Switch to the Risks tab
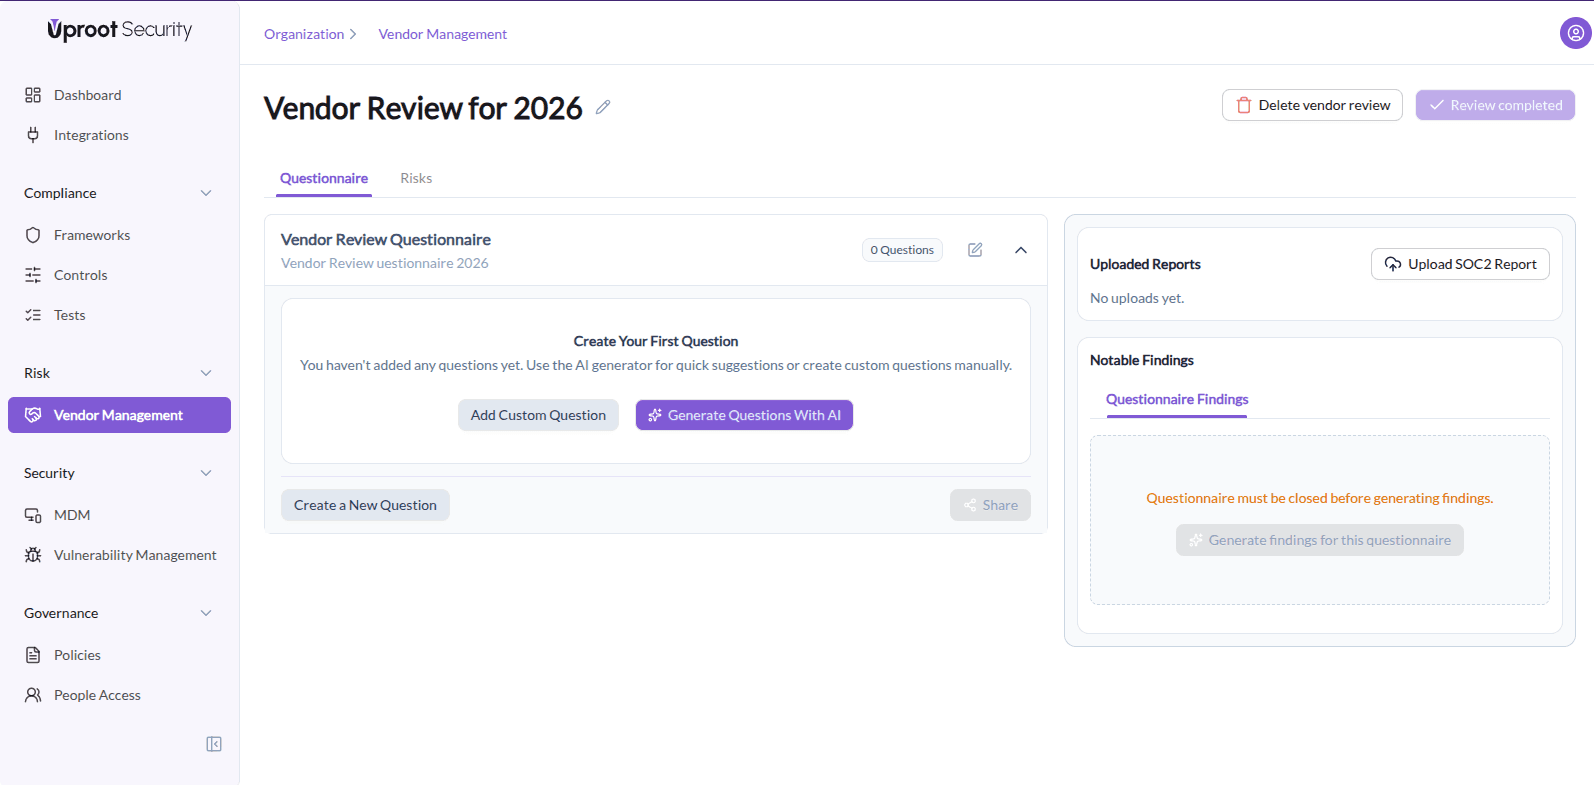Image resolution: width=1594 pixels, height=785 pixels. coord(416,178)
